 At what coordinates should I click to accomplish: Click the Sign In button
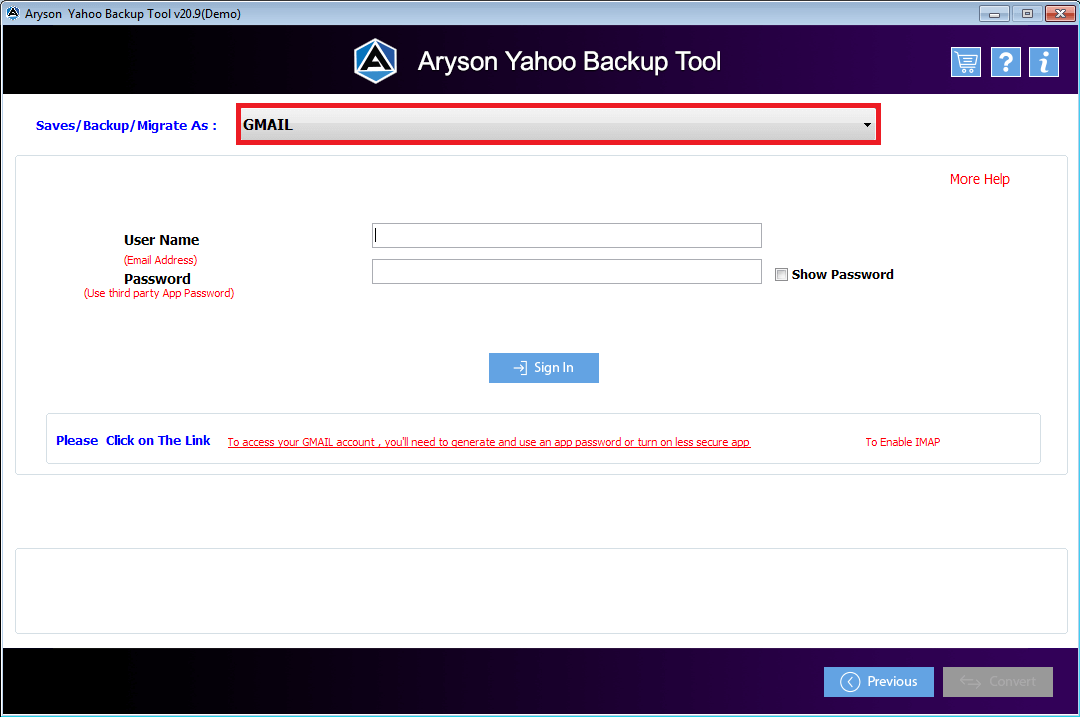(544, 368)
